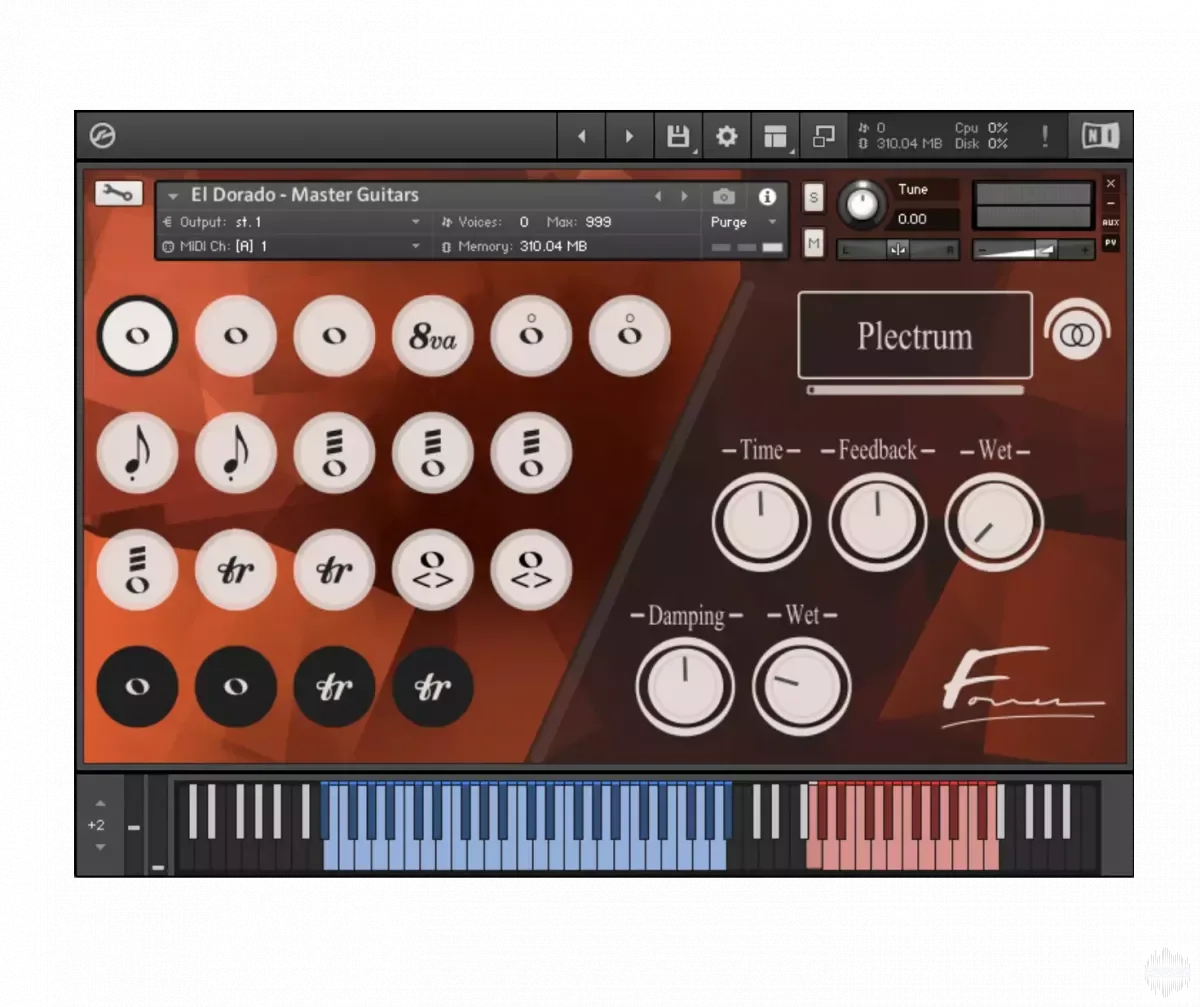Select the last dark trill (tr) articulation
Image resolution: width=1200 pixels, height=1007 pixels.
(432, 687)
